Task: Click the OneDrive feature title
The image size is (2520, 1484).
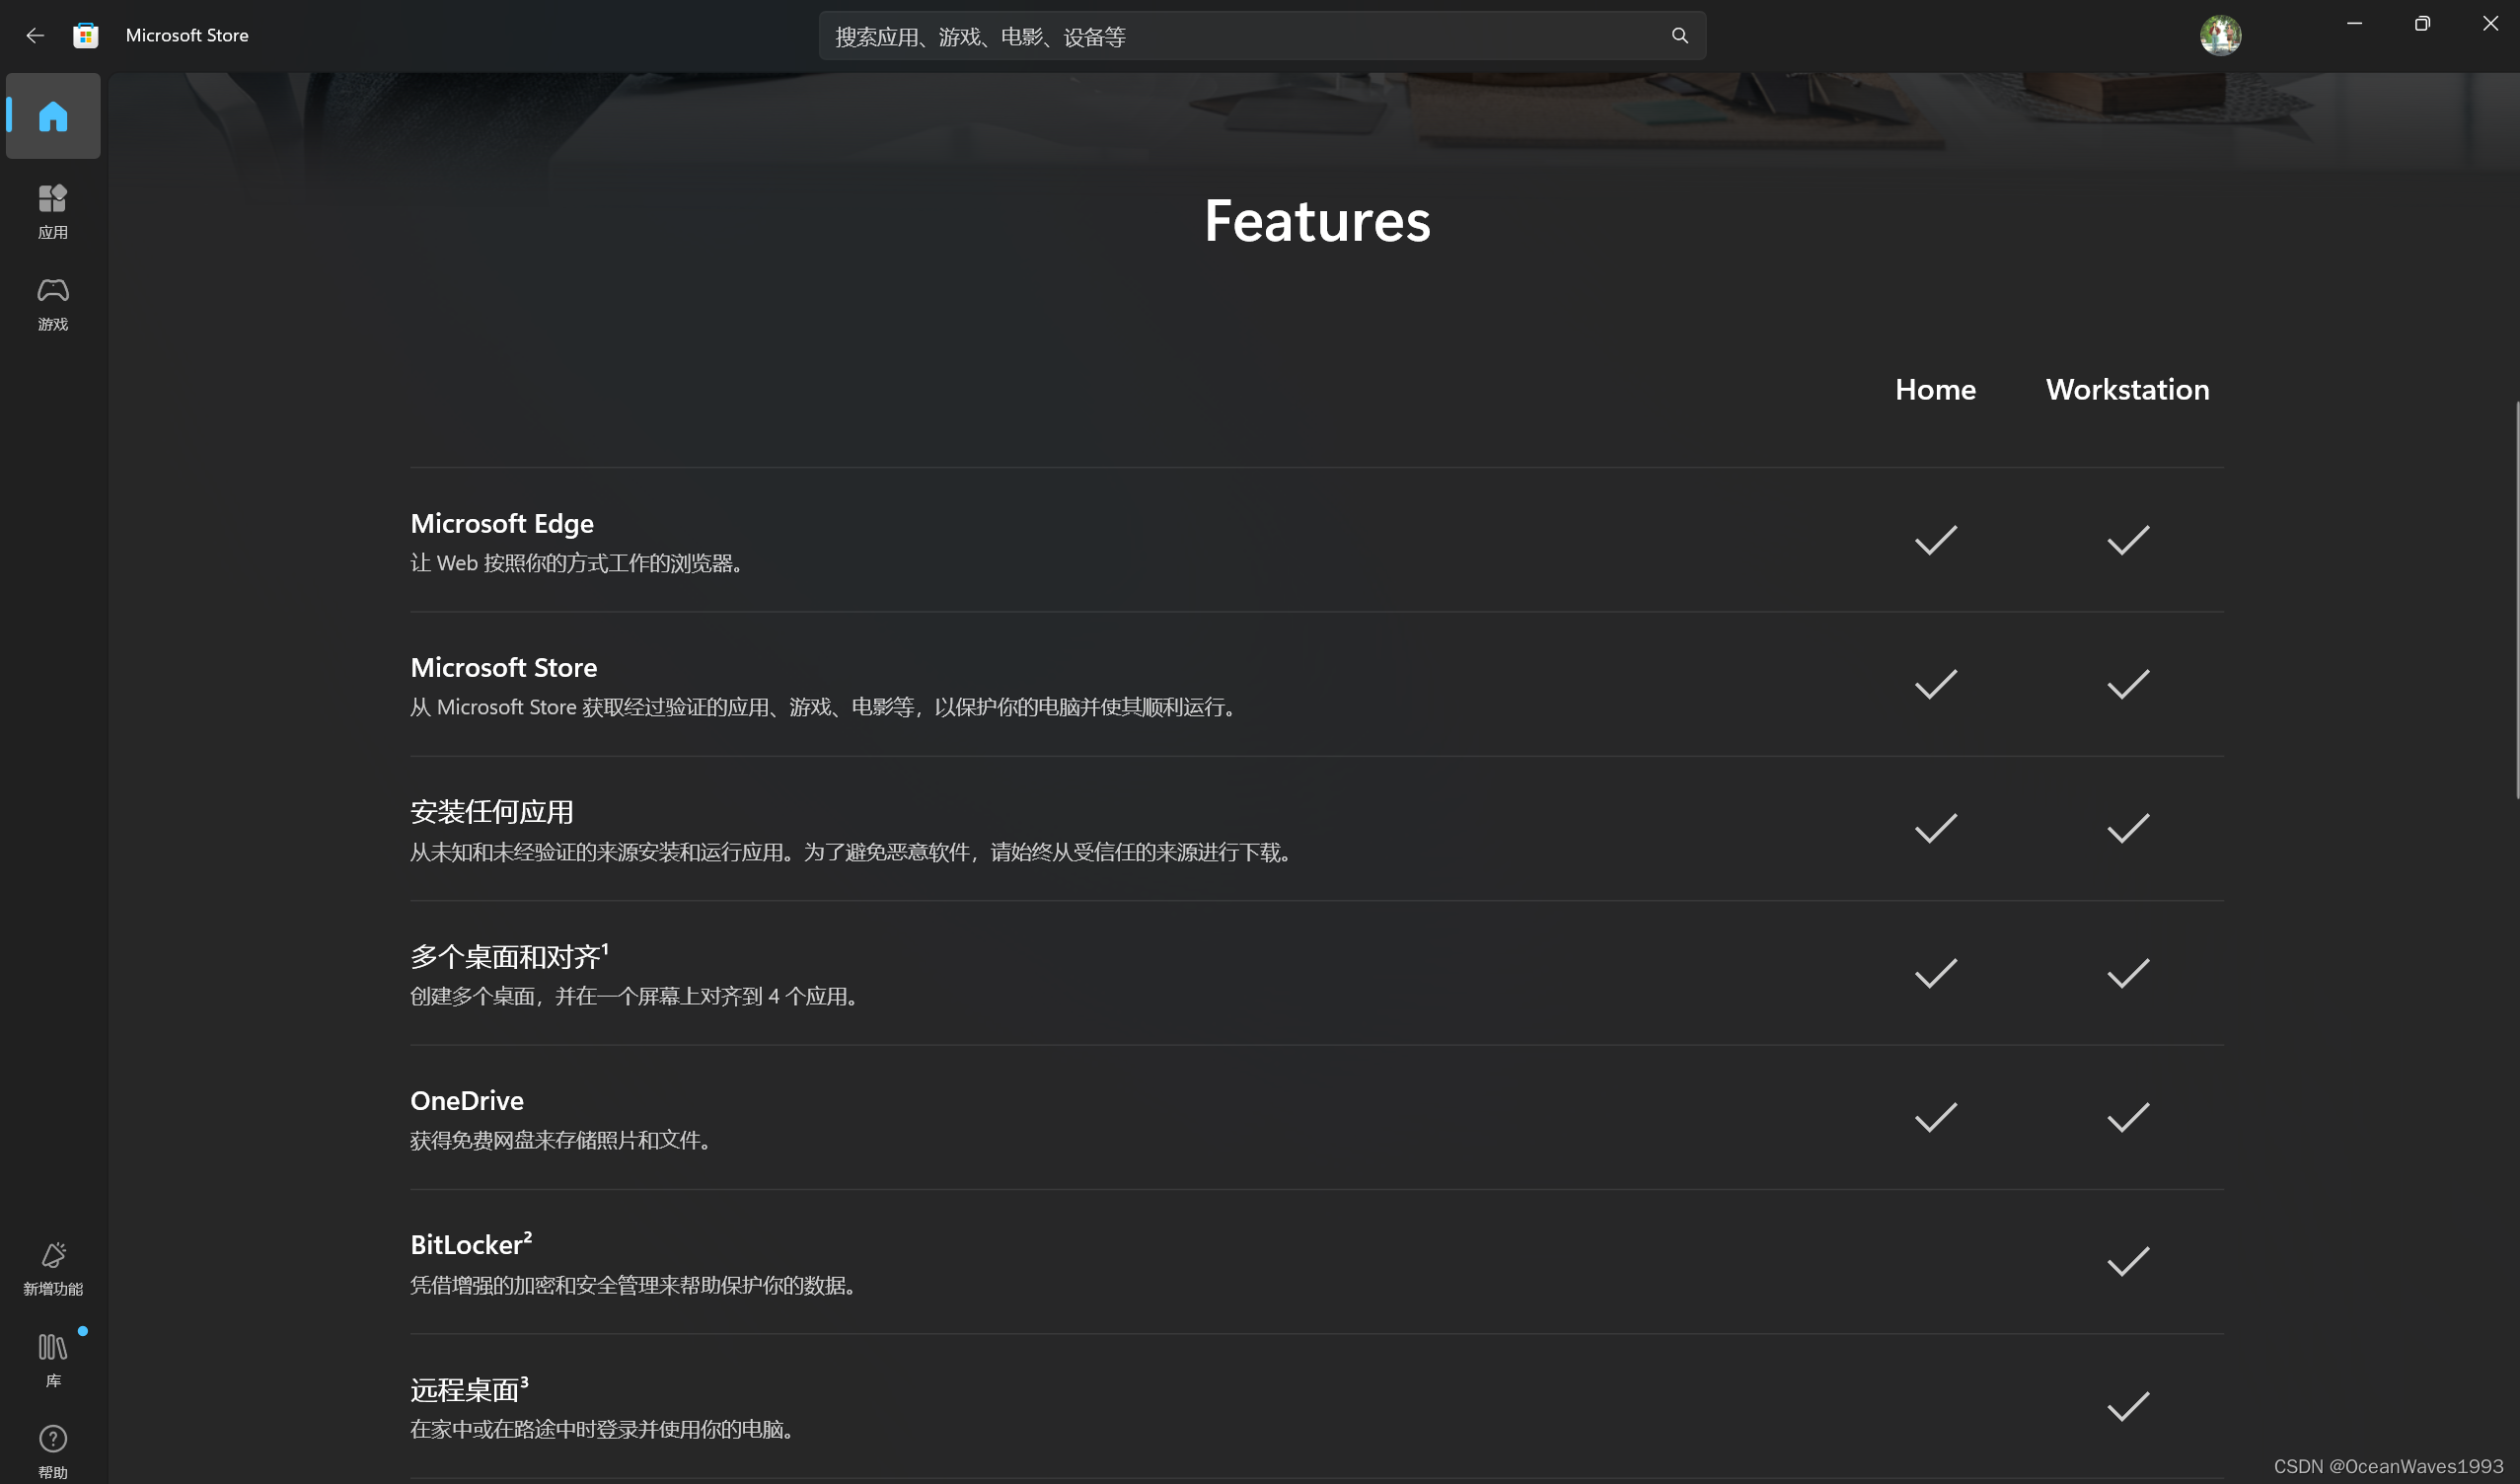Action: click(x=466, y=1100)
